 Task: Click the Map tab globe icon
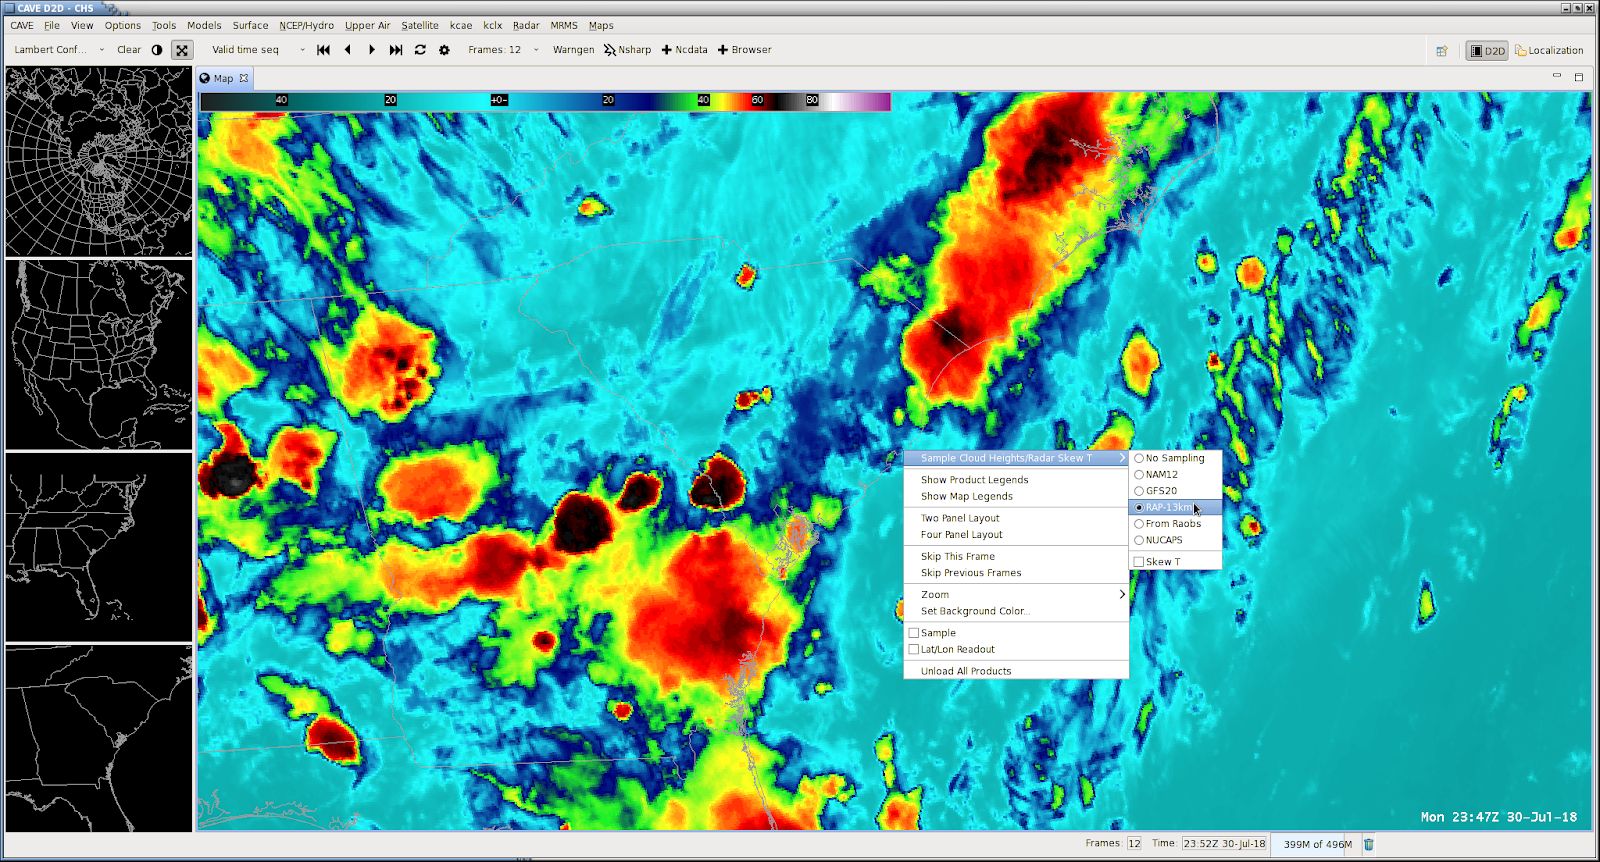click(205, 78)
